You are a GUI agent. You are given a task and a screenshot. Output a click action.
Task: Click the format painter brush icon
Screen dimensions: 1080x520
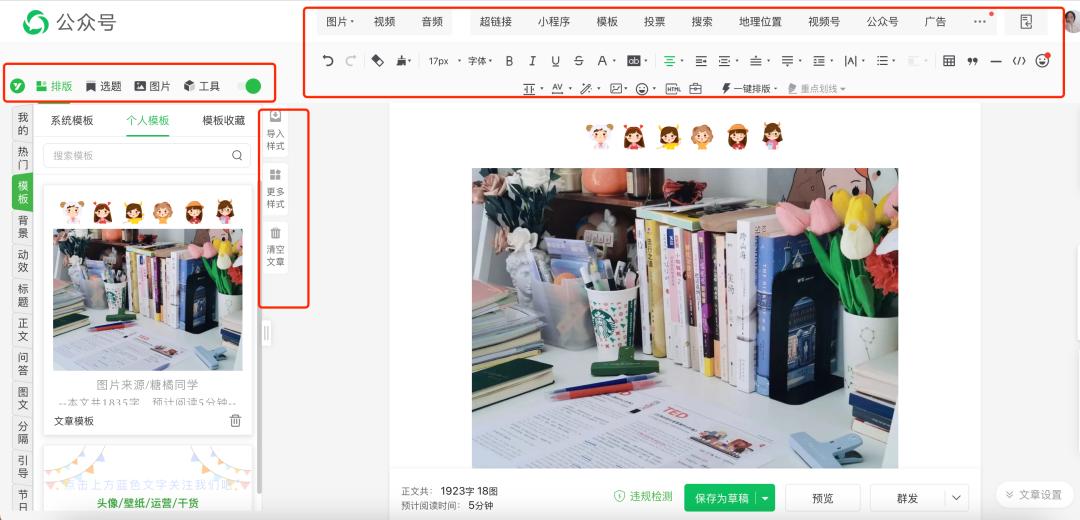pyautogui.click(x=403, y=61)
